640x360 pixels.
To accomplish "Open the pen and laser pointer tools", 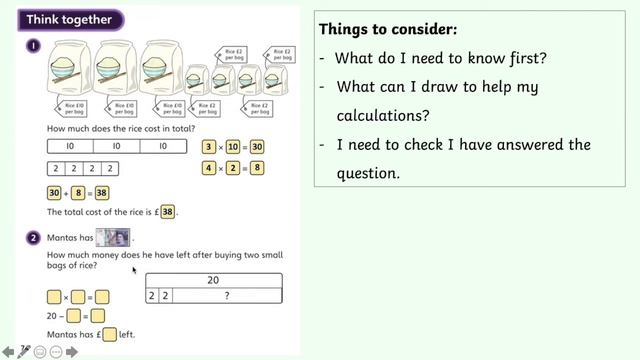I will point(24,351).
